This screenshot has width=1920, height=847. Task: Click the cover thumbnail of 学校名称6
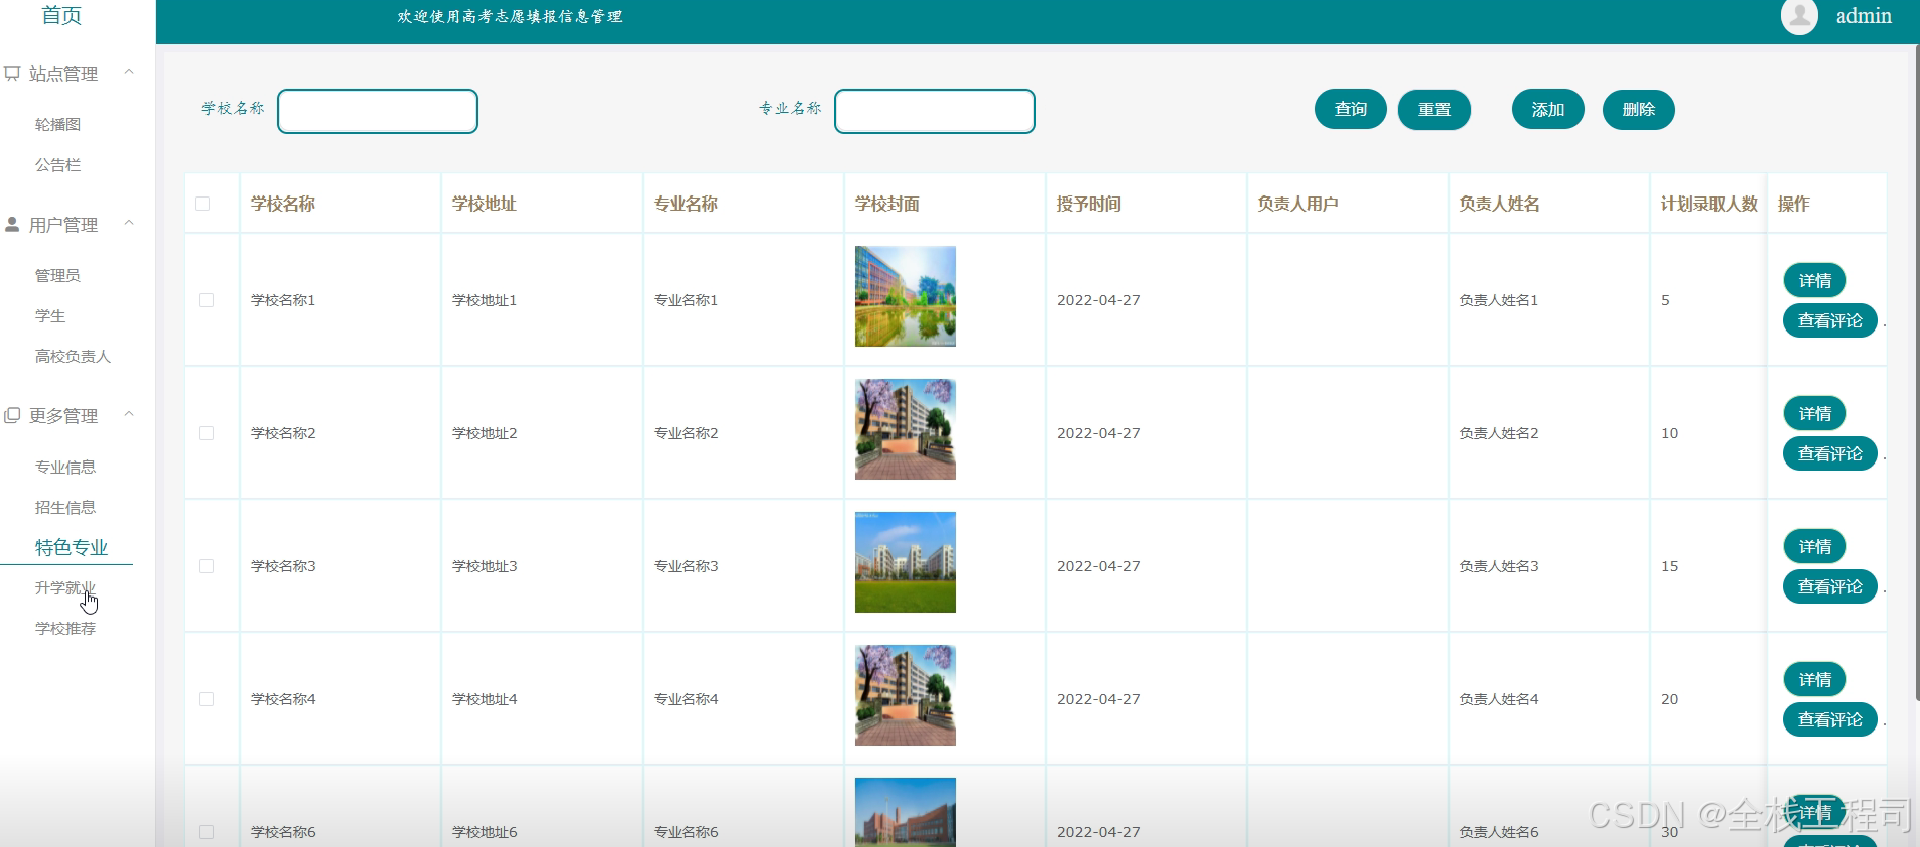point(905,812)
